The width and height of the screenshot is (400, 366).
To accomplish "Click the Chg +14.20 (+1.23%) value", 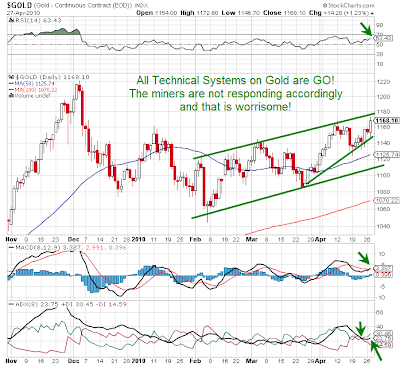I will (339, 13).
